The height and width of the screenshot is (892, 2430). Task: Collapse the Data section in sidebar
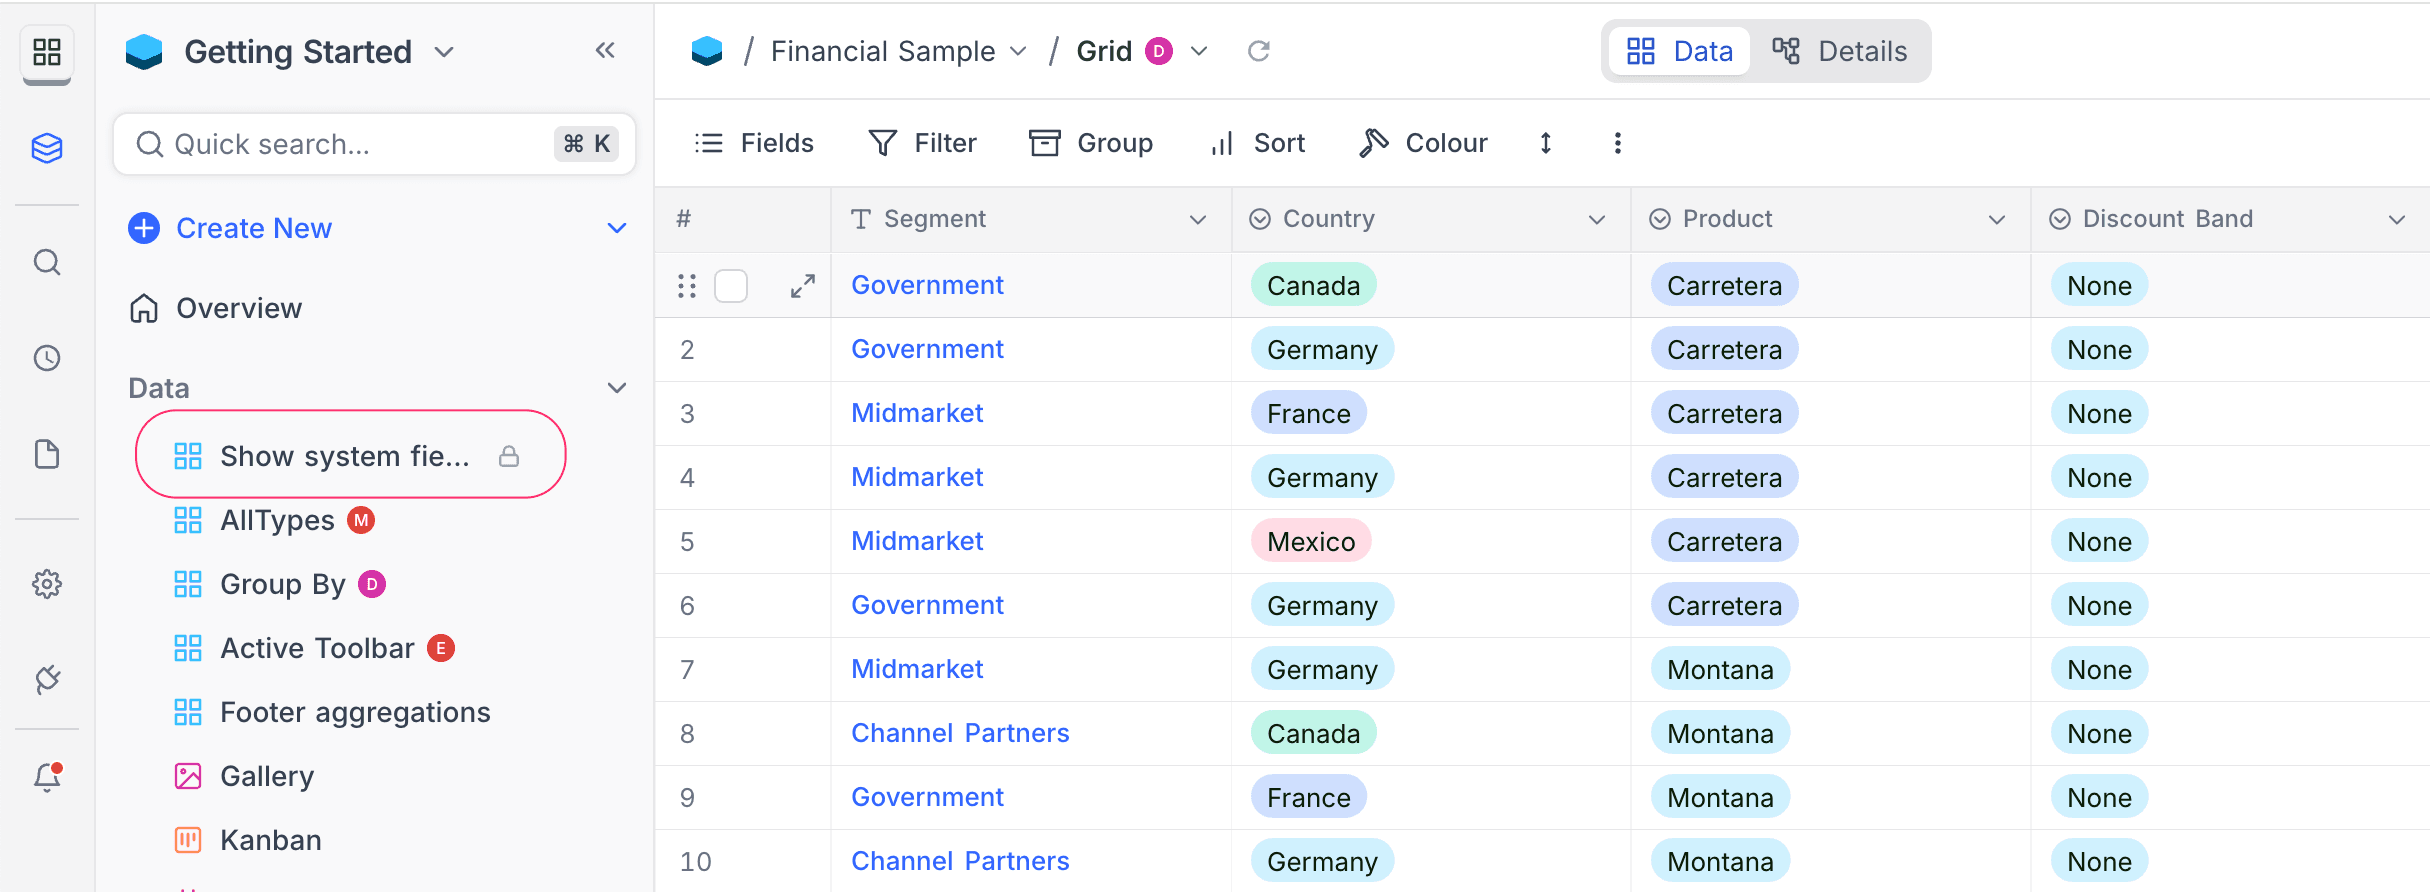coord(617,388)
